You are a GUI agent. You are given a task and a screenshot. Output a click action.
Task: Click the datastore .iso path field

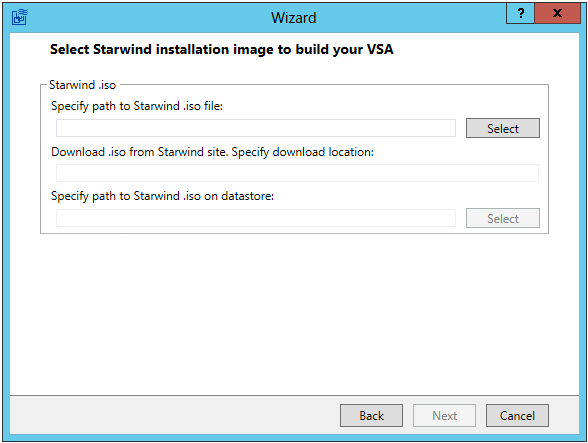click(x=256, y=218)
